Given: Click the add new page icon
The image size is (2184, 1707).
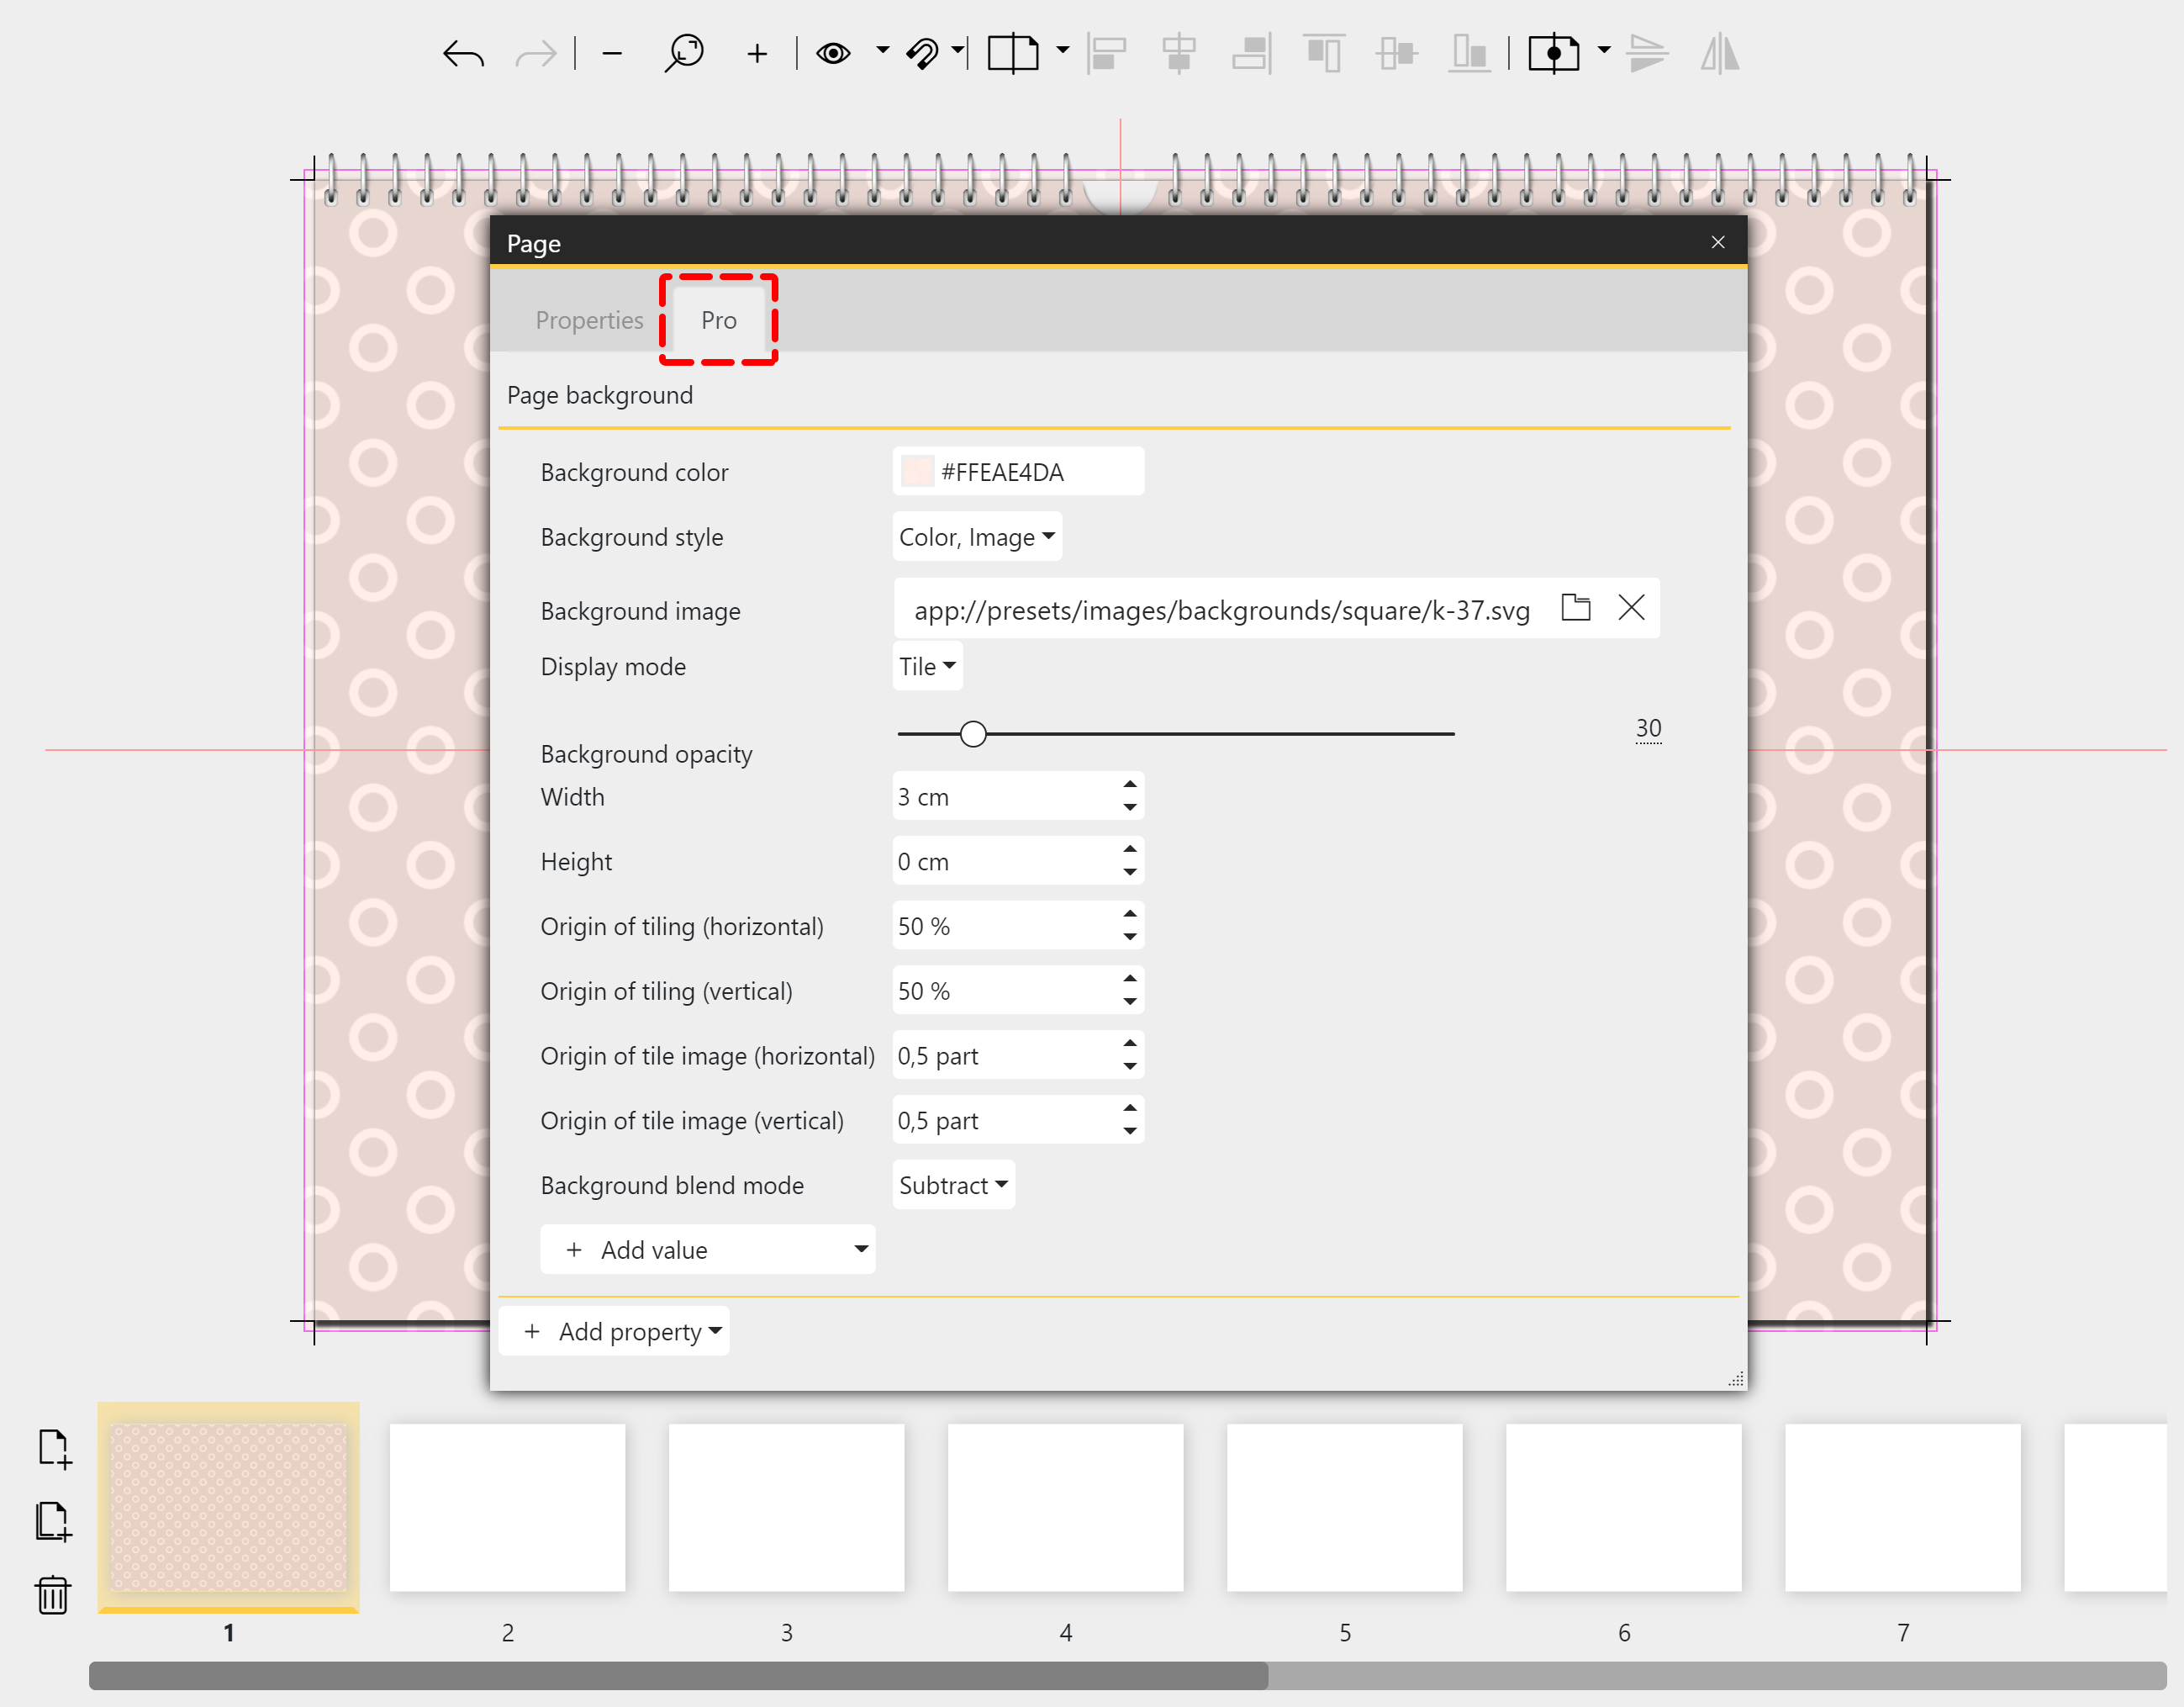Looking at the screenshot, I should 53,1447.
